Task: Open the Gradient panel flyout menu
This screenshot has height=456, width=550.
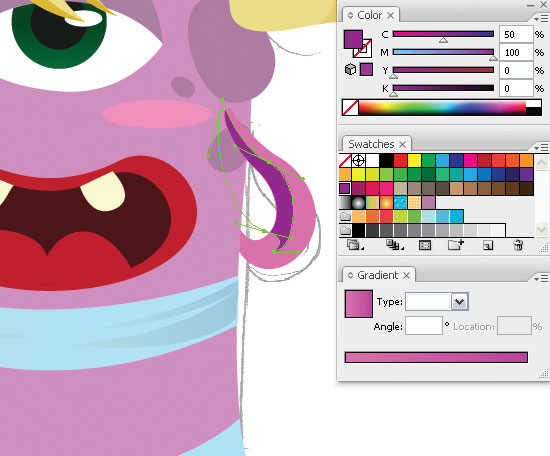Action: point(541,279)
